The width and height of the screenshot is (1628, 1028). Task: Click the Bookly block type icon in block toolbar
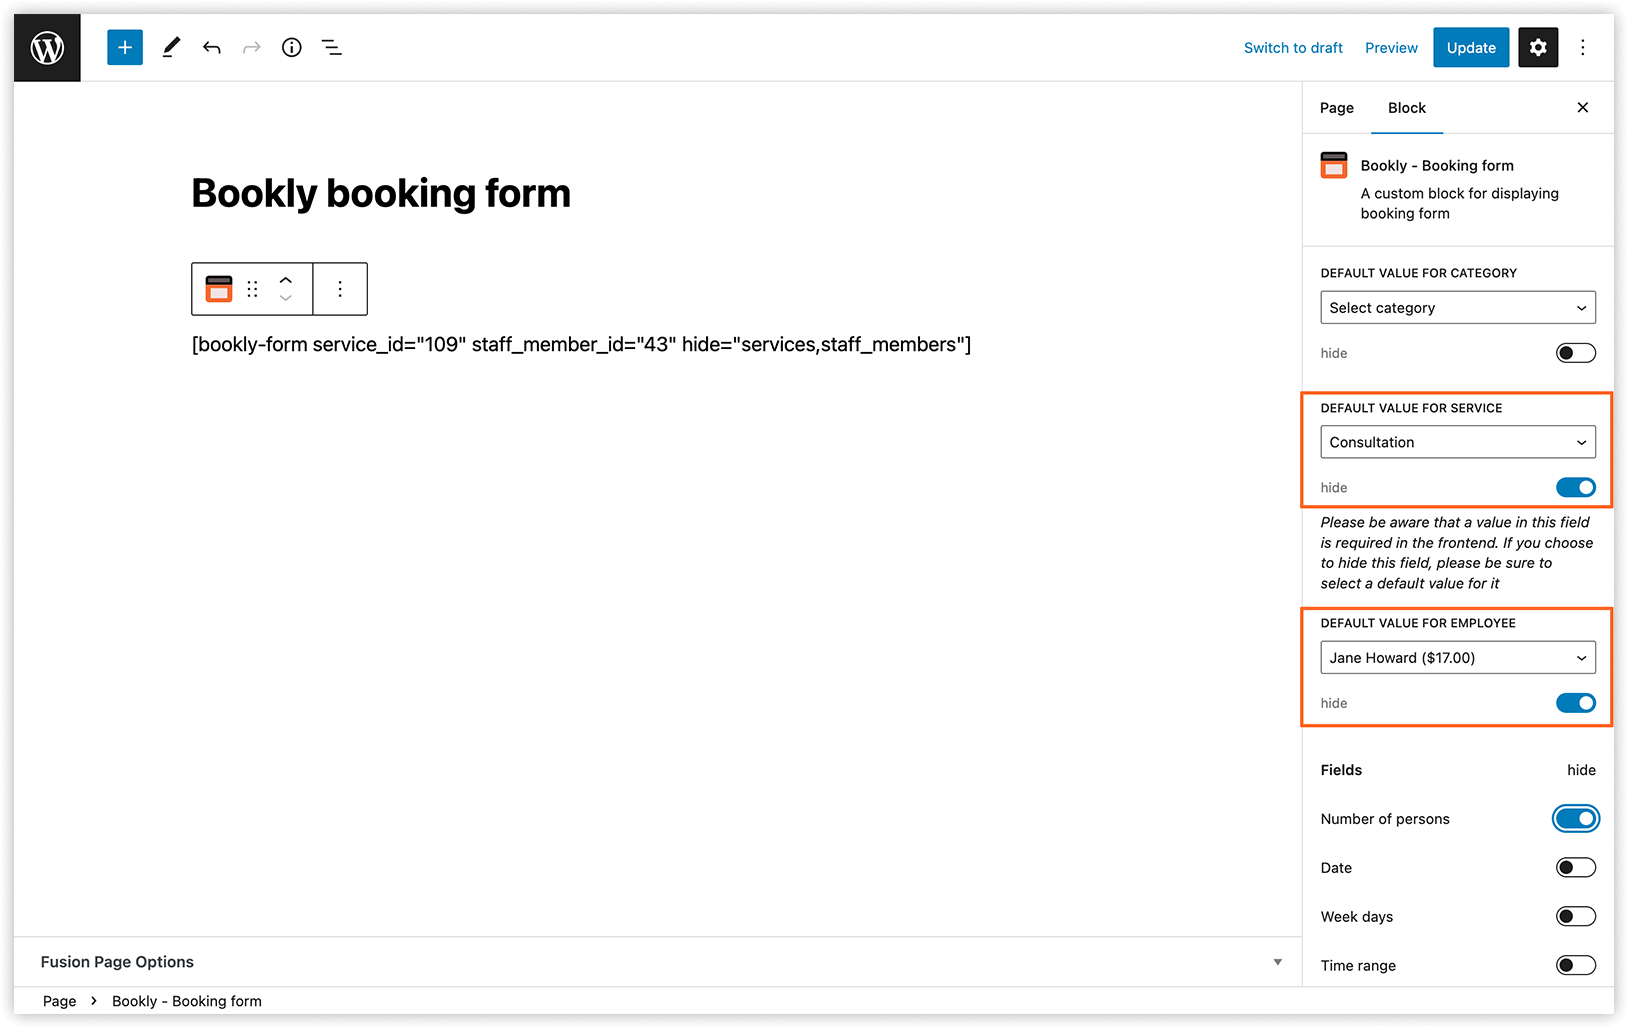(219, 289)
